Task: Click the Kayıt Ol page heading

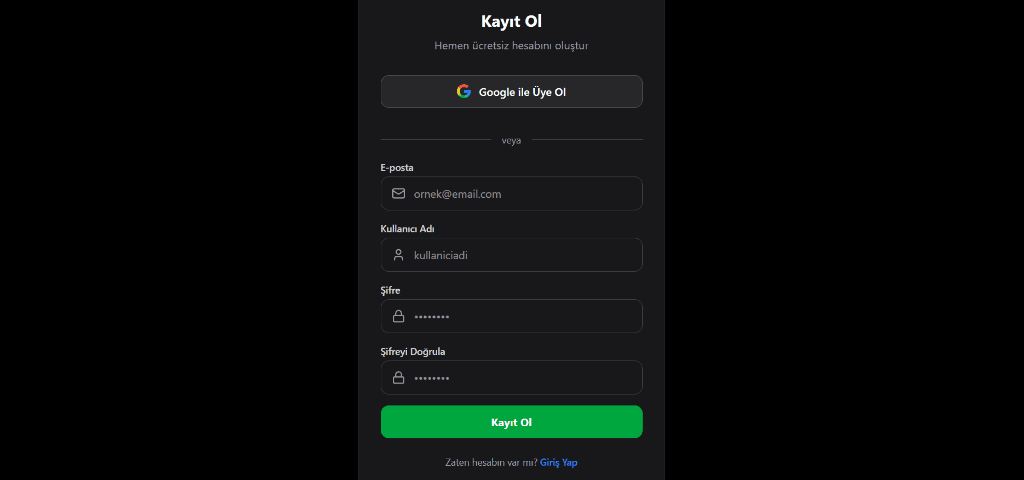Action: coord(511,21)
